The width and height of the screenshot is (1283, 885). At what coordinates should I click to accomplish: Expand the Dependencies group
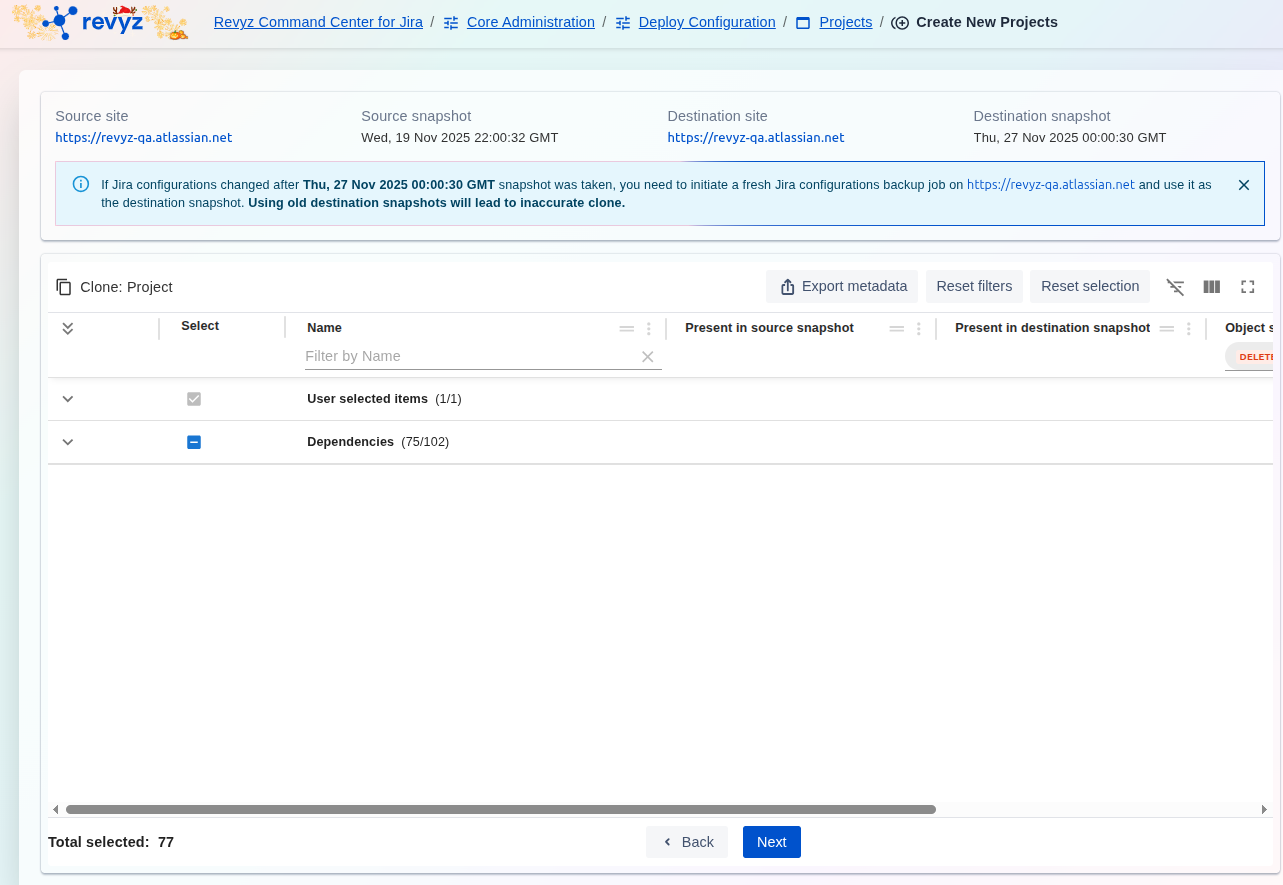click(x=68, y=442)
